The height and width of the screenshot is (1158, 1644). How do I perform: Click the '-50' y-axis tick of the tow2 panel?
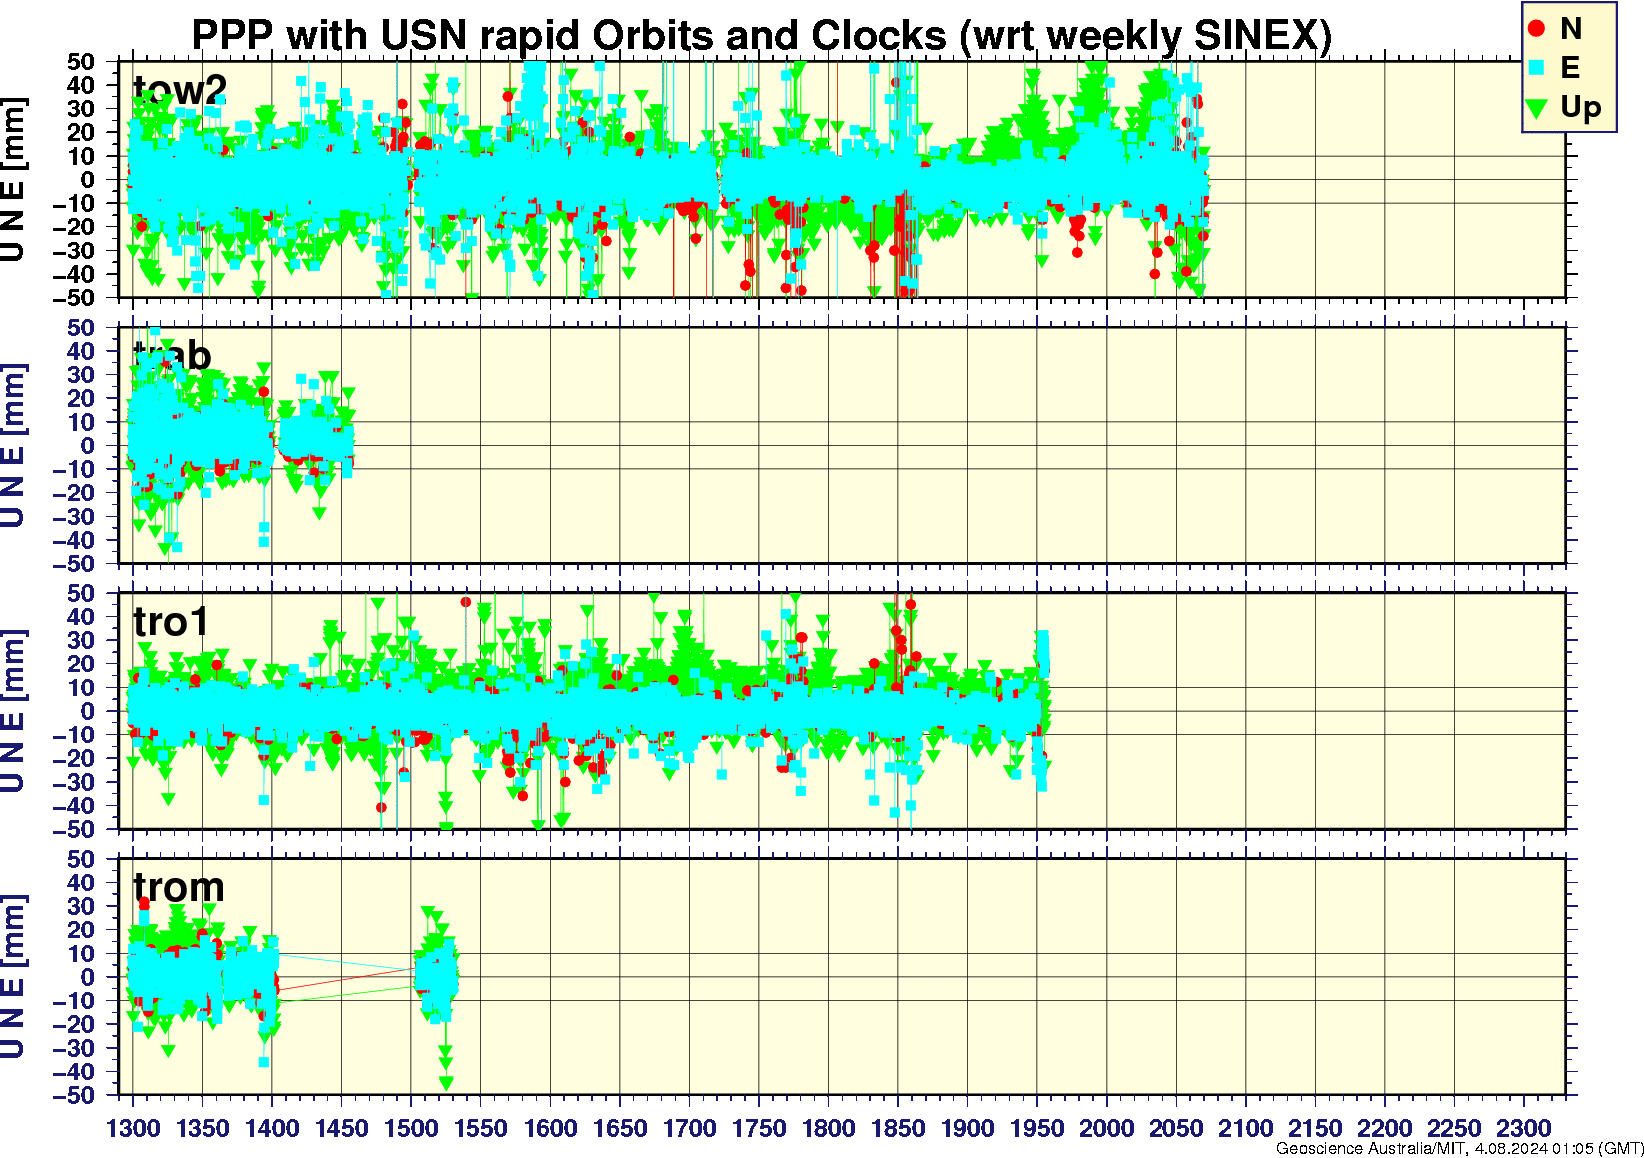(74, 298)
